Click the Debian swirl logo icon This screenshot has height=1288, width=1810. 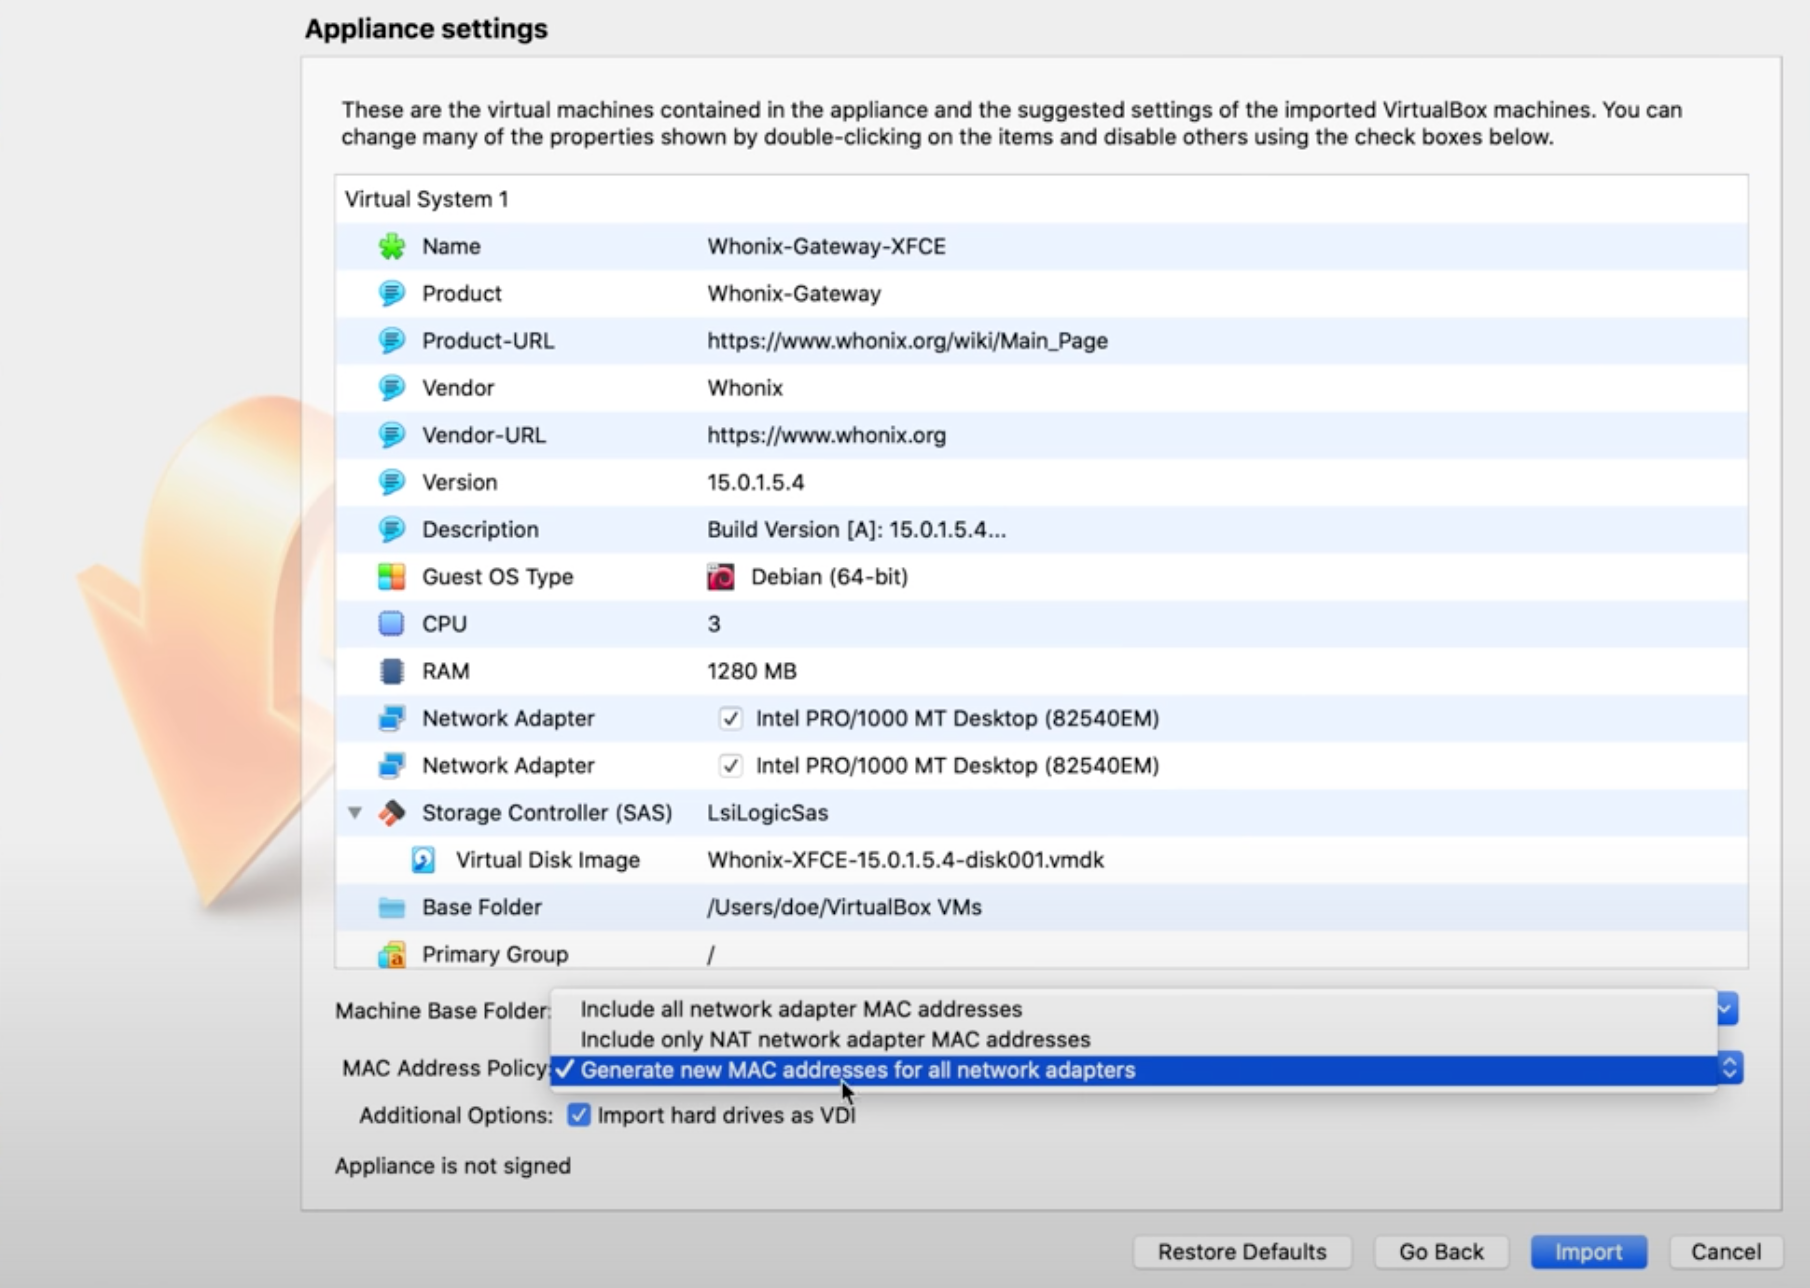[720, 577]
